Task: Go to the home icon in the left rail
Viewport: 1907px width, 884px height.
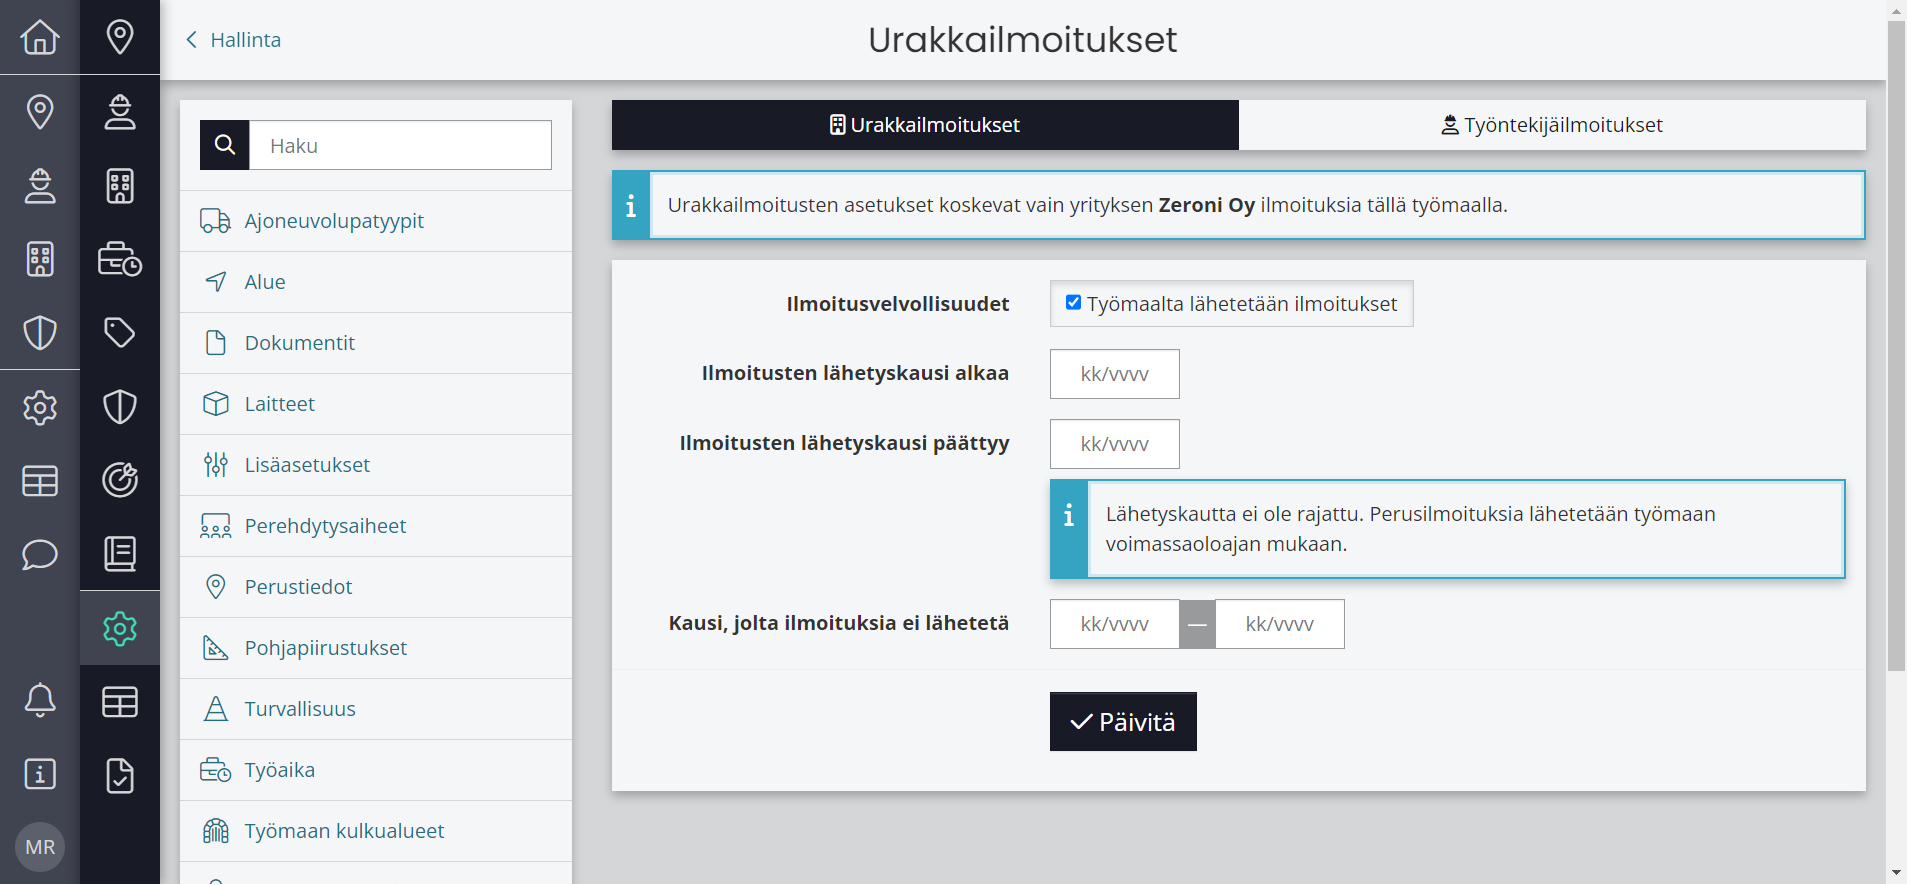Action: tap(40, 37)
